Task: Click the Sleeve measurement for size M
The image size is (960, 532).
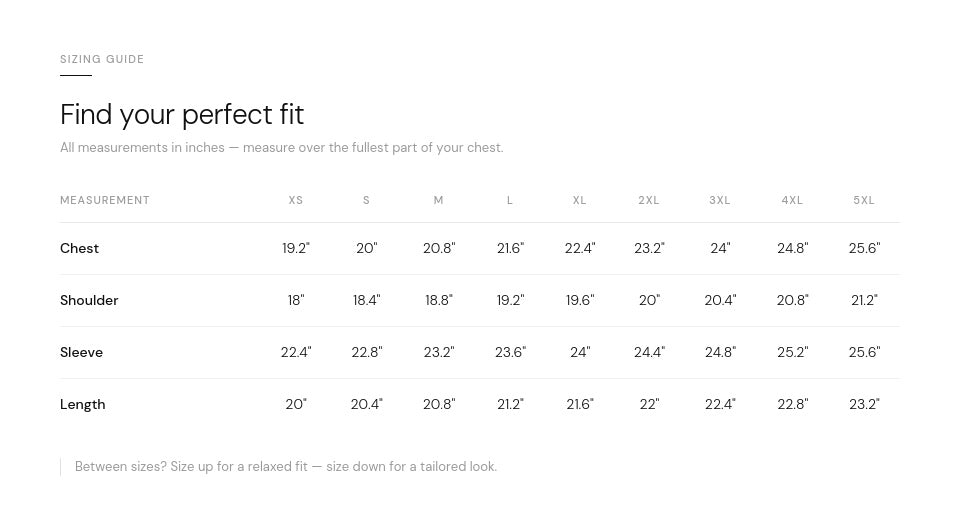Action: [x=438, y=352]
